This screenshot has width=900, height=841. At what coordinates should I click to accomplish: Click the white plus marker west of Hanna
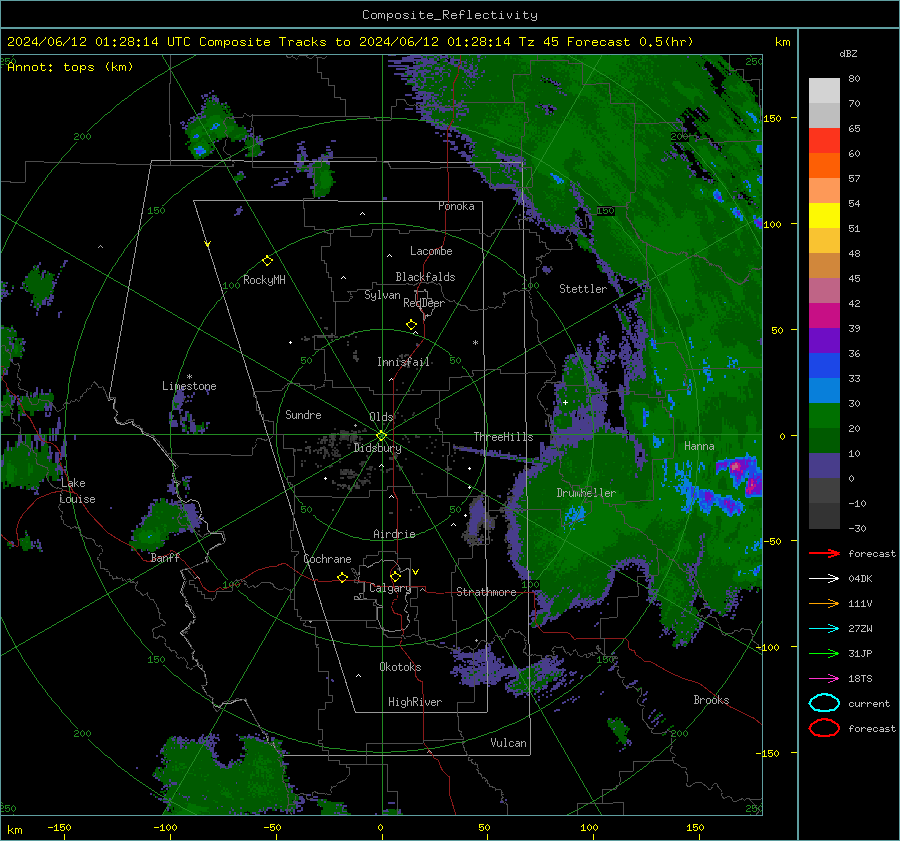click(565, 402)
